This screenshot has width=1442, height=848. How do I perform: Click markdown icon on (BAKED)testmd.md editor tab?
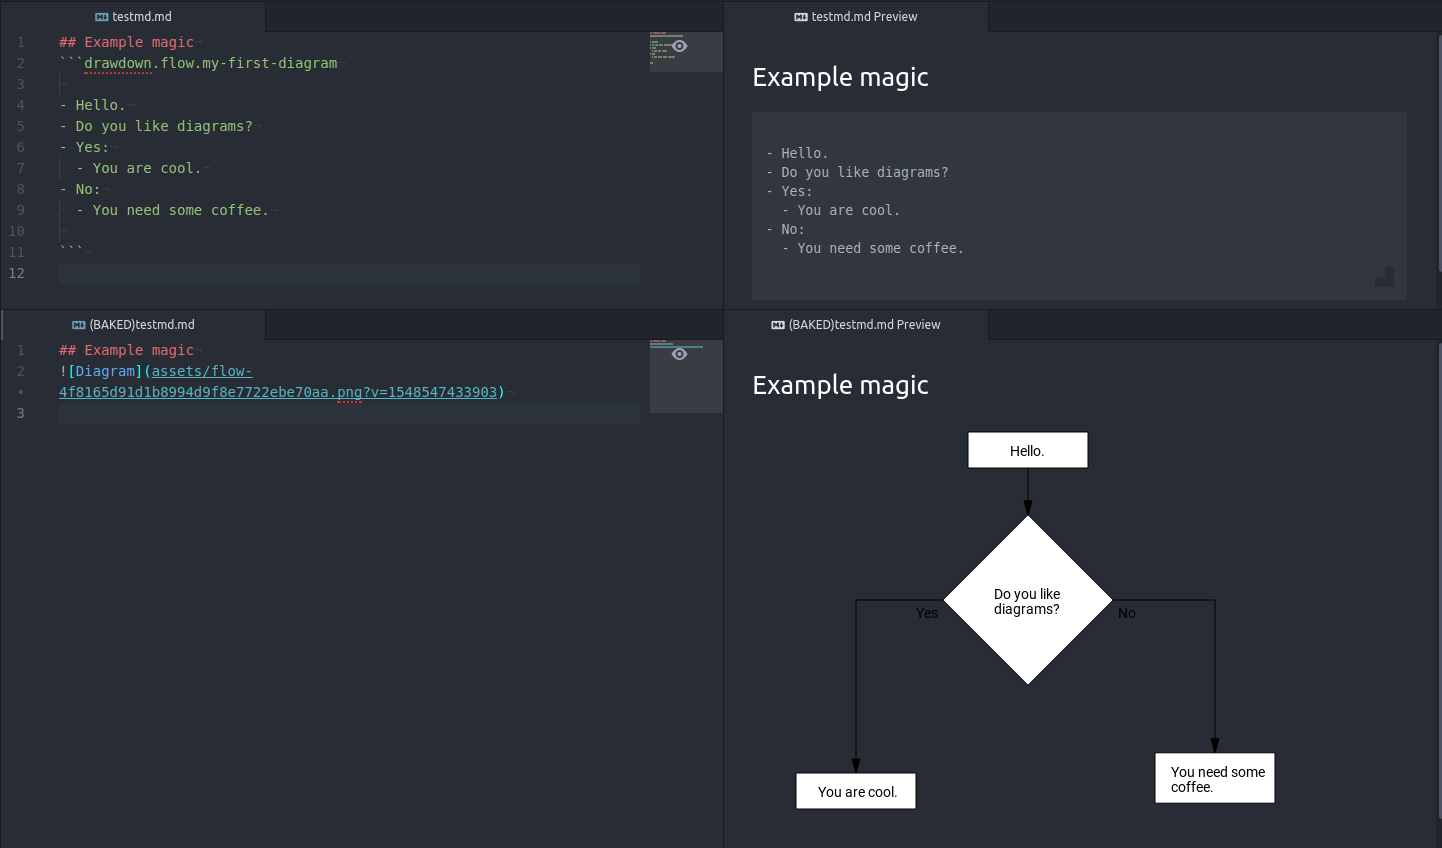(78, 325)
